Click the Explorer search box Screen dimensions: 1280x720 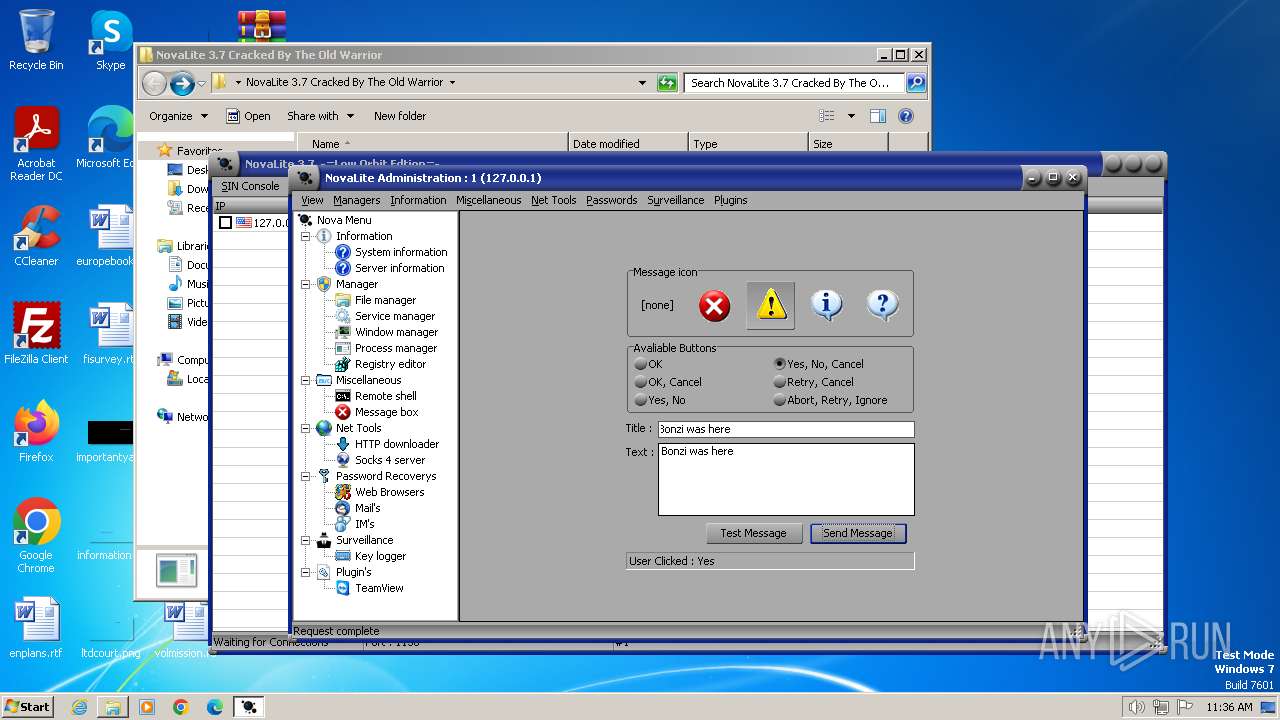tap(795, 83)
